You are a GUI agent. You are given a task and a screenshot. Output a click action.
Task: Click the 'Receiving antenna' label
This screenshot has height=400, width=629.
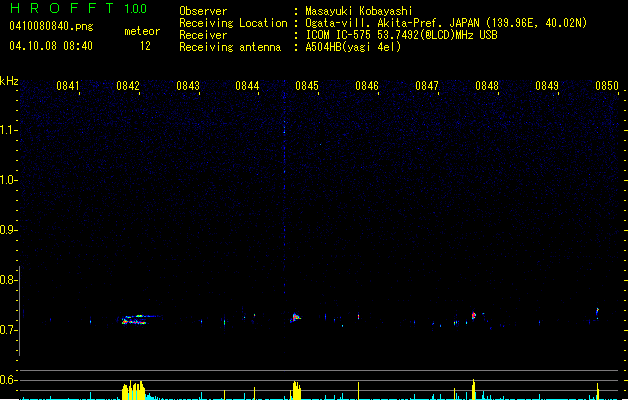[x=230, y=47]
